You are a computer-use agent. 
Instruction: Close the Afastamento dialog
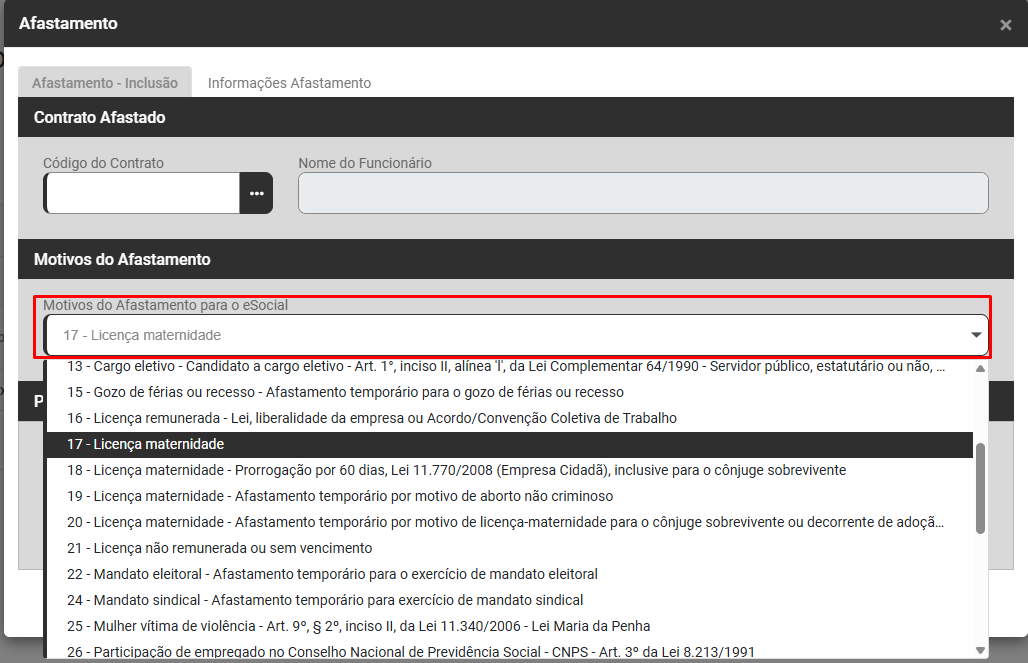tap(1005, 25)
